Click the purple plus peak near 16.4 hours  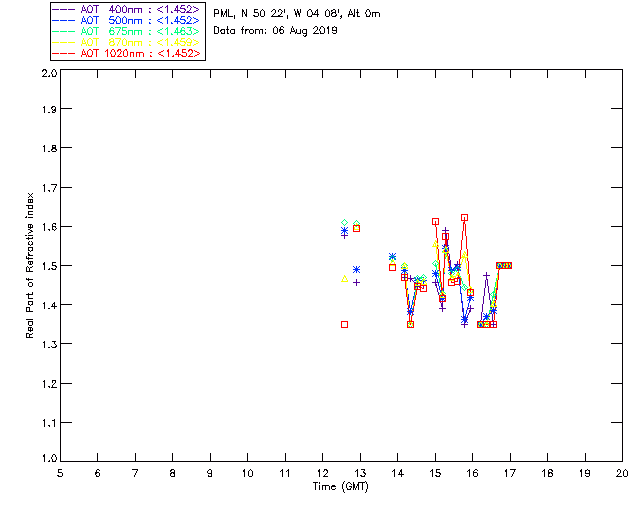coord(486,276)
